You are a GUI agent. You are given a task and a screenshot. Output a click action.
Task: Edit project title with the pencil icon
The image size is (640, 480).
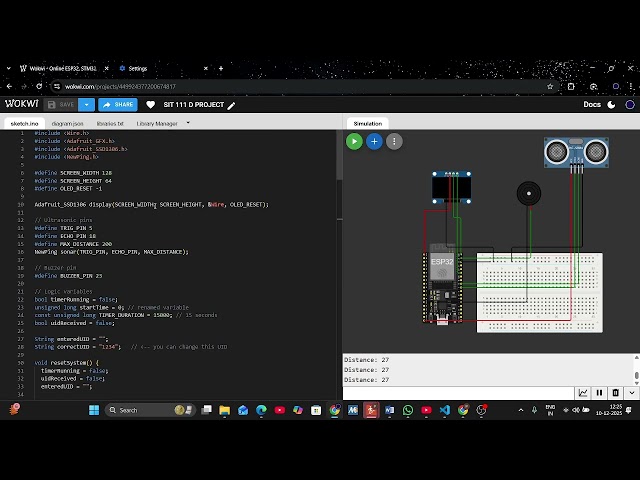point(231,106)
